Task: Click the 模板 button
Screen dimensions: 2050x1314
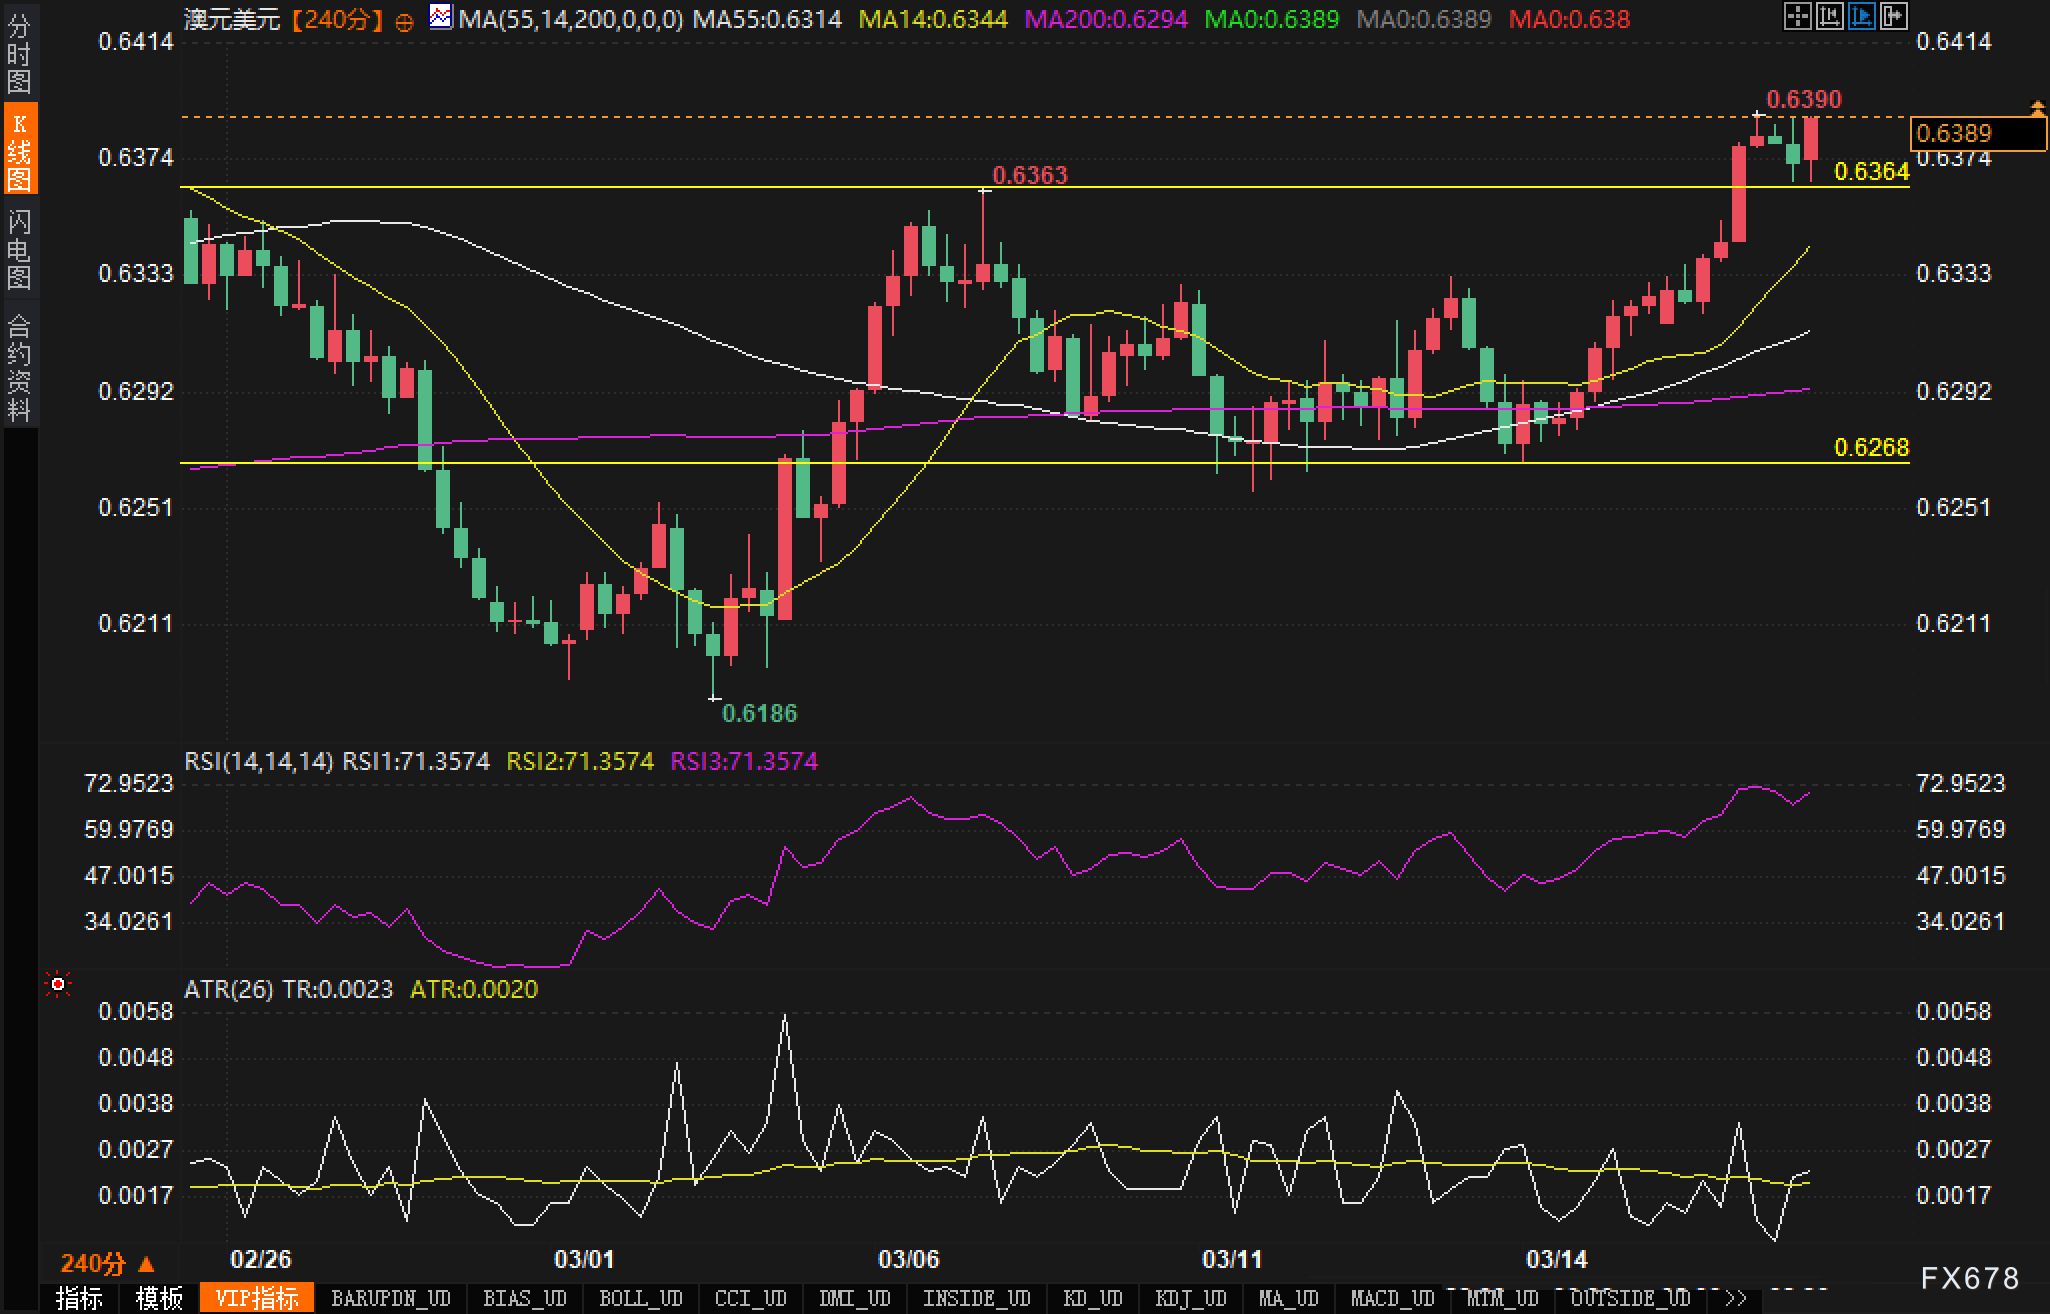Action: click(159, 1298)
